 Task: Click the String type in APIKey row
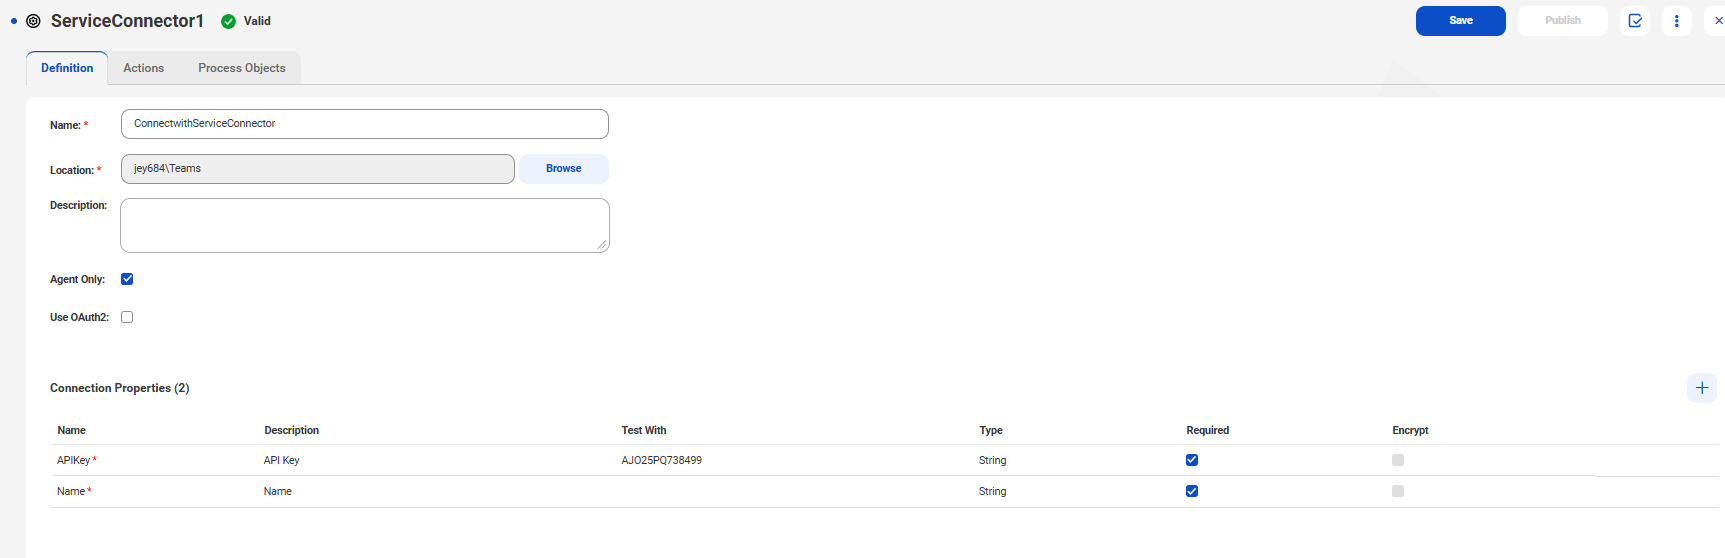[x=993, y=460]
